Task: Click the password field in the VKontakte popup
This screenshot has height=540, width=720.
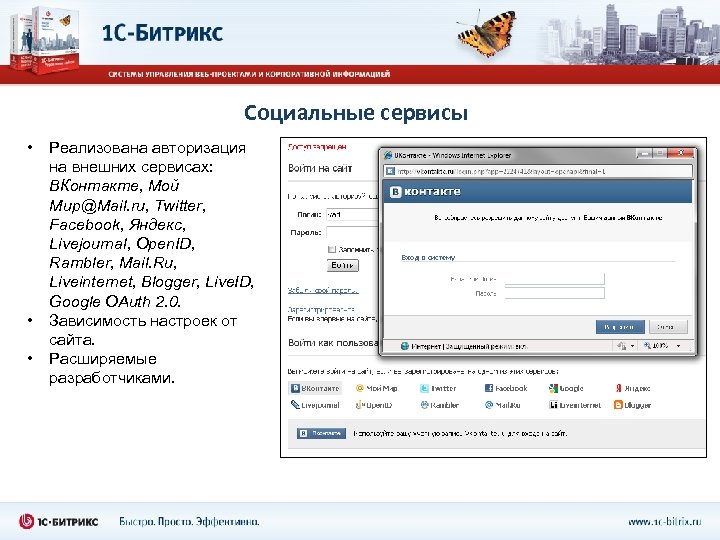Action: (555, 293)
